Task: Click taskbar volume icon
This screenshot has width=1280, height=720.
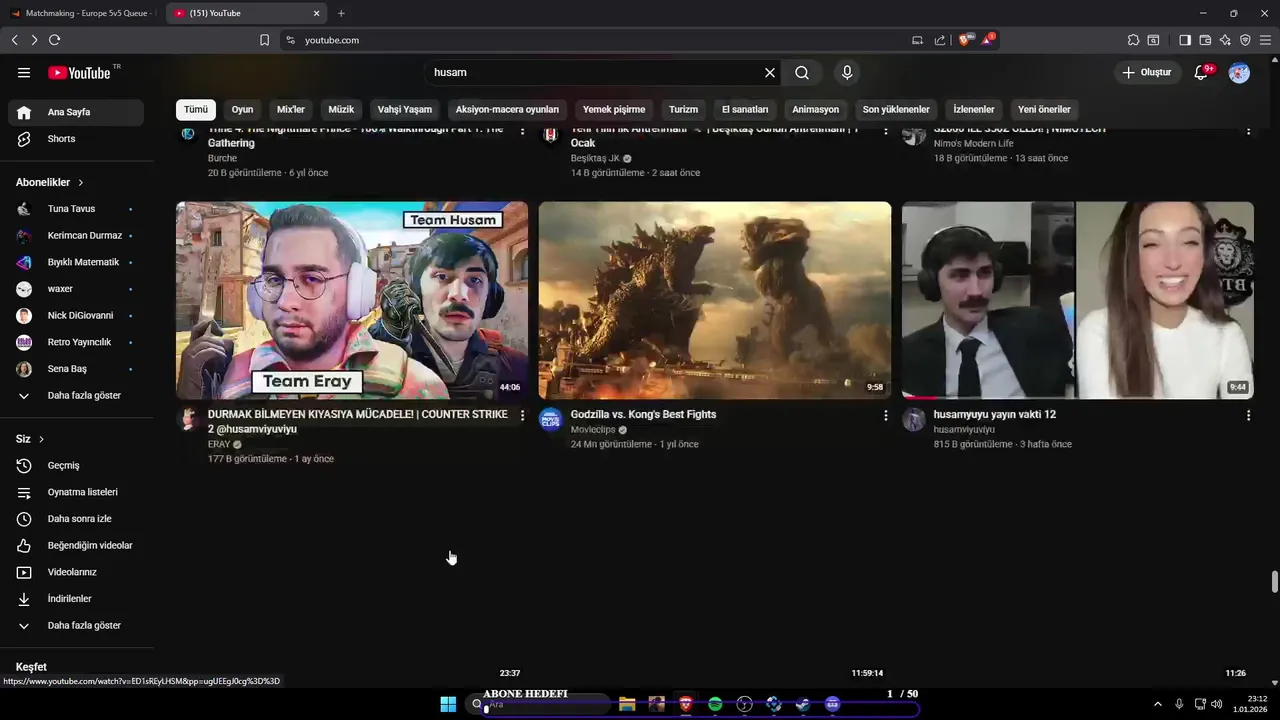Action: [x=1217, y=704]
